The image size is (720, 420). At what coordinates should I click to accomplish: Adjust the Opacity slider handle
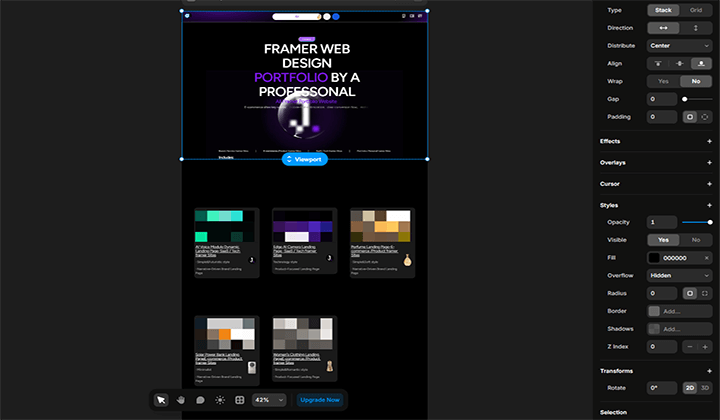click(x=710, y=222)
